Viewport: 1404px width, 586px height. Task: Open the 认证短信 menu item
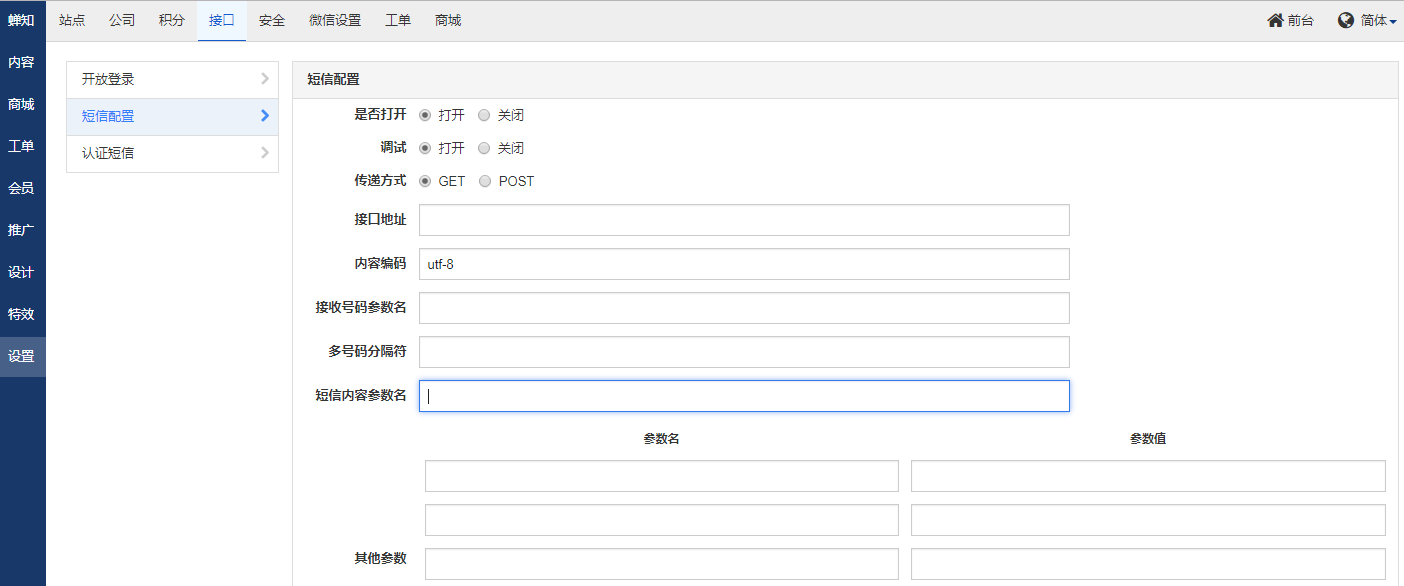point(108,153)
